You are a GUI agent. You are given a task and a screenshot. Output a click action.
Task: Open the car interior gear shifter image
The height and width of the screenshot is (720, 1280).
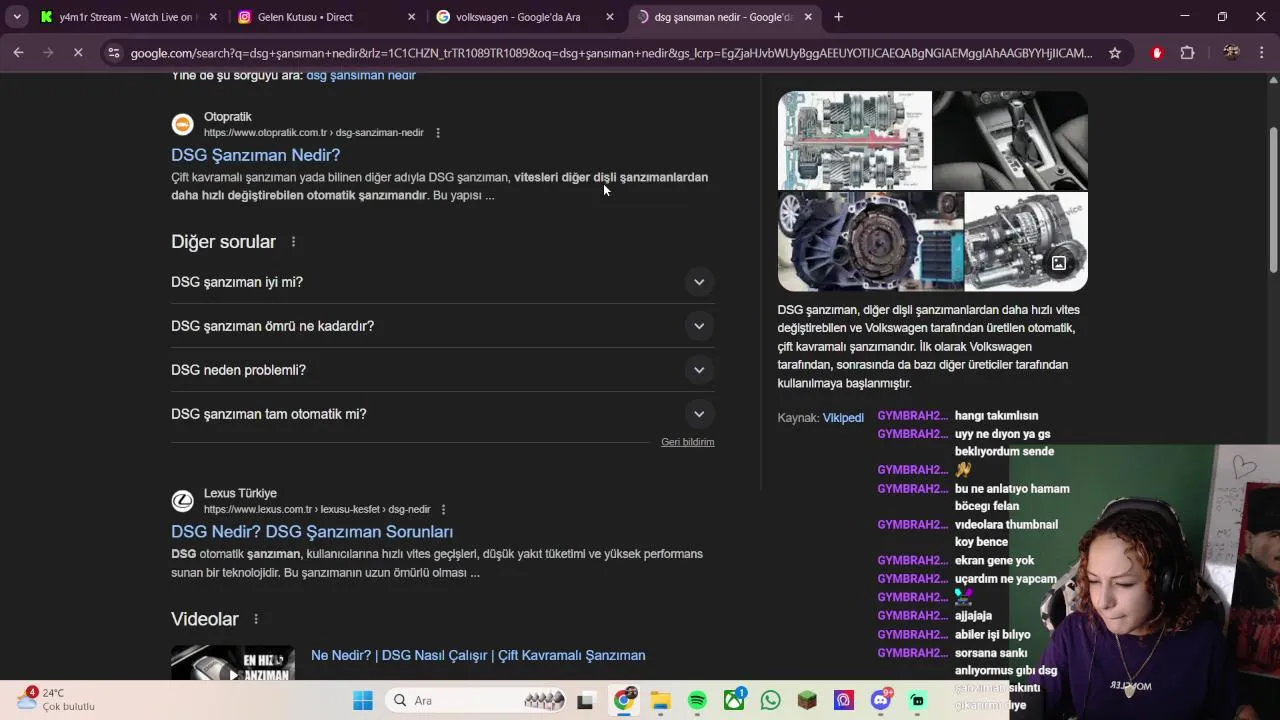click(1010, 140)
